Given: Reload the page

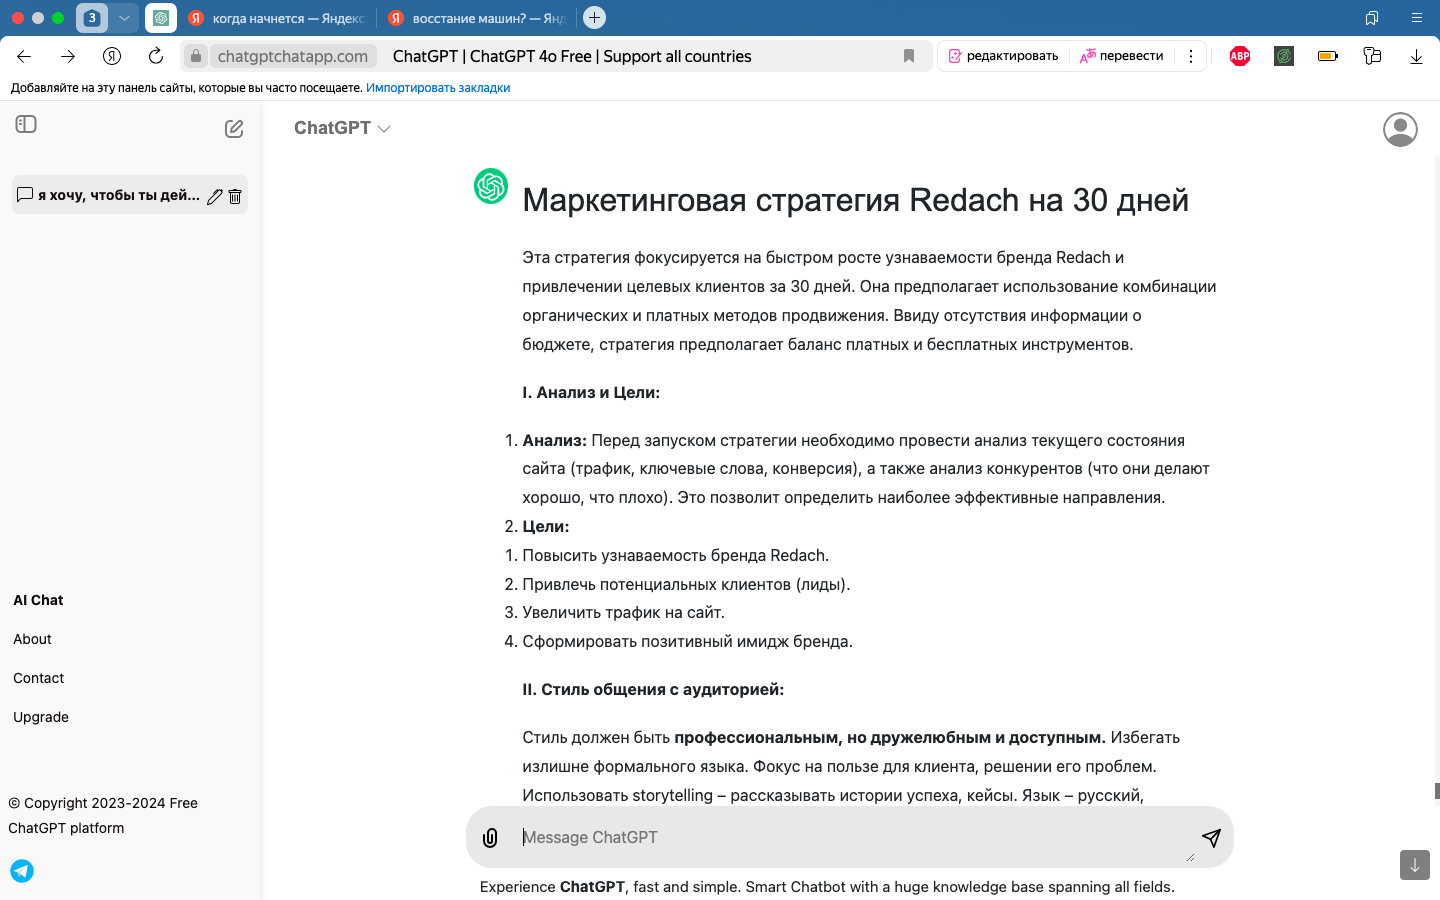Looking at the screenshot, I should coord(156,56).
